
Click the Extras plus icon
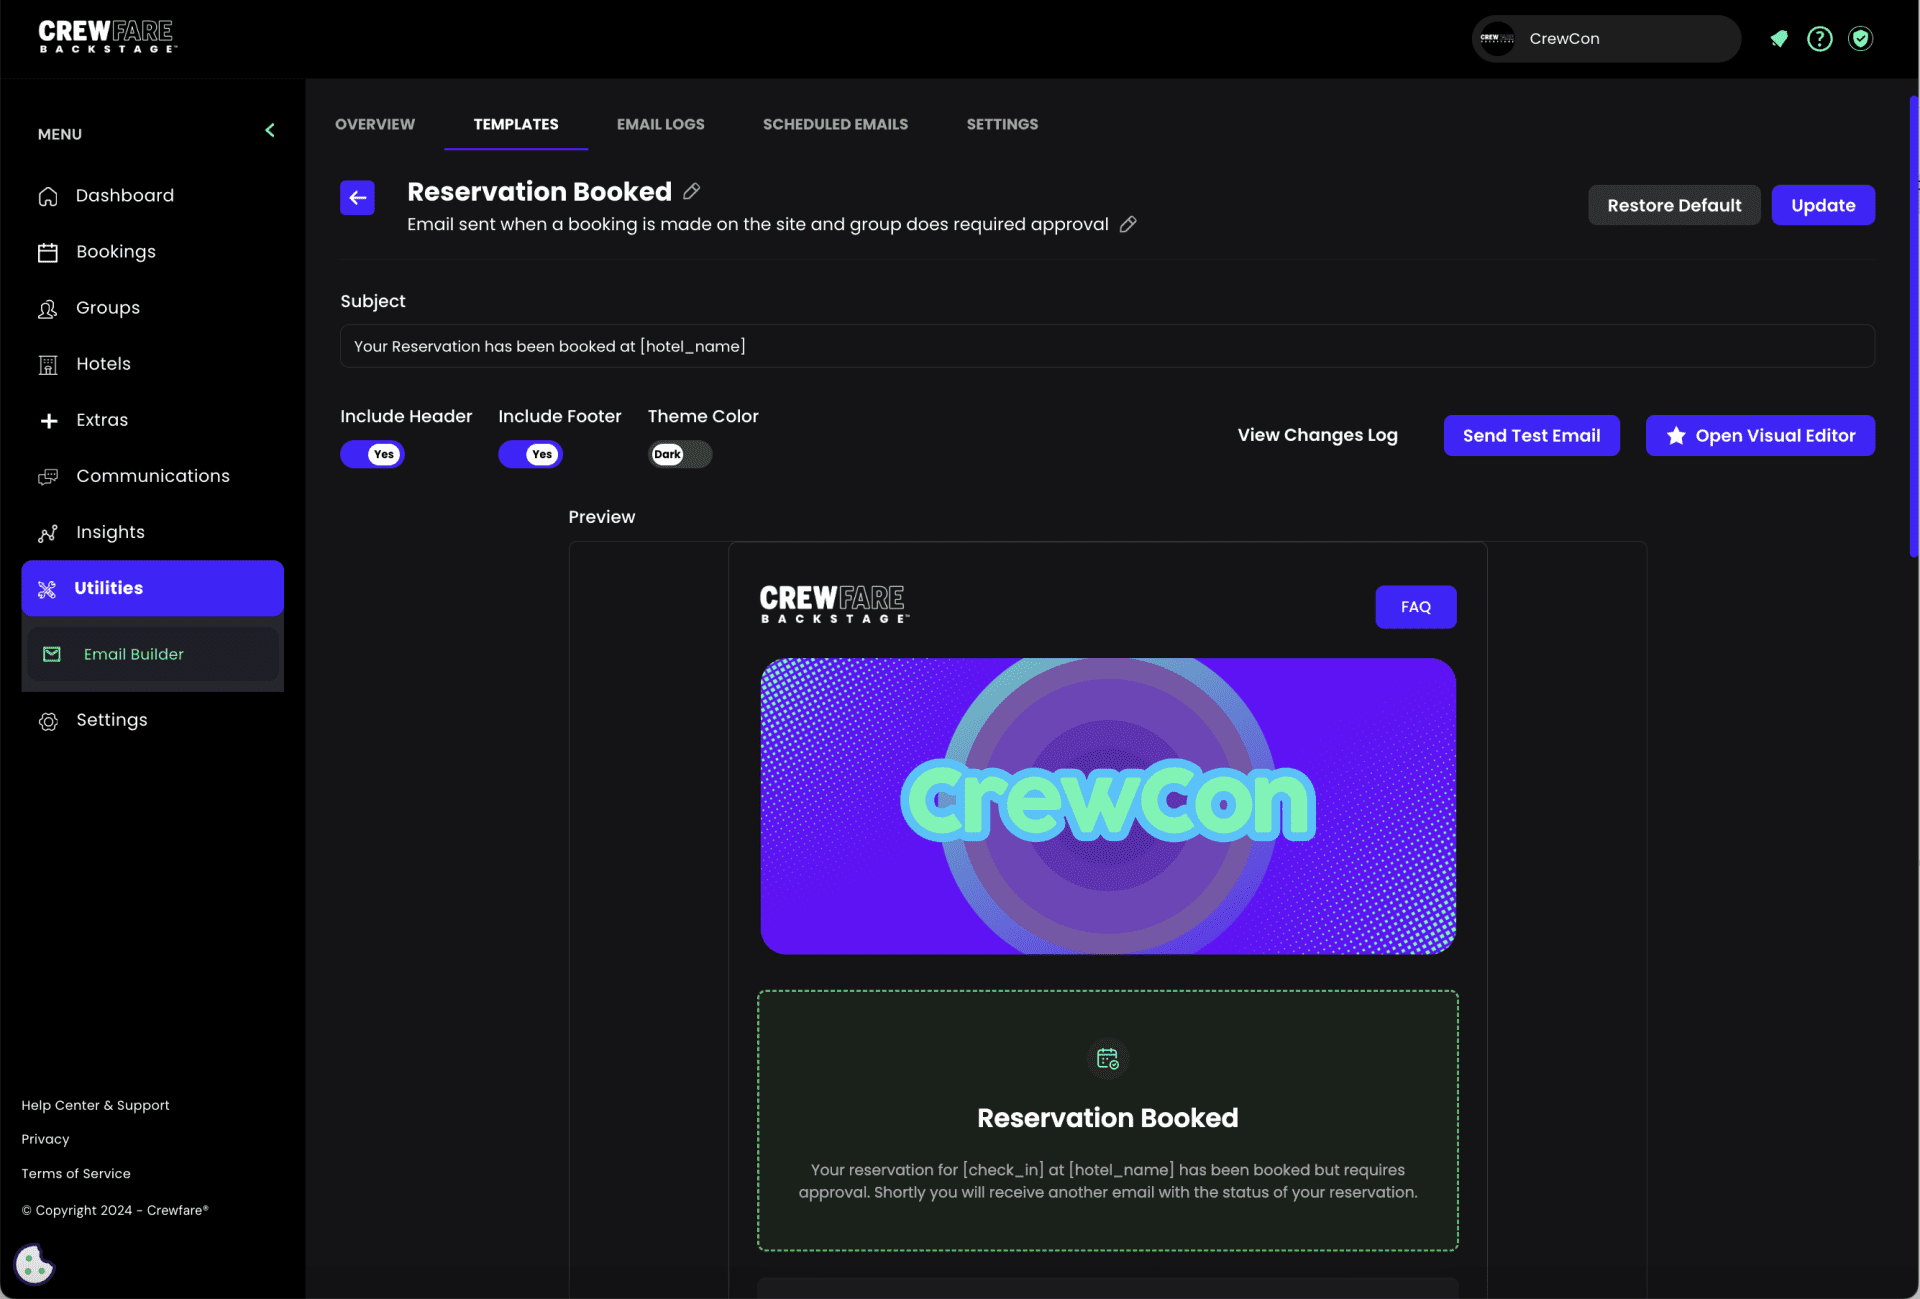[48, 421]
